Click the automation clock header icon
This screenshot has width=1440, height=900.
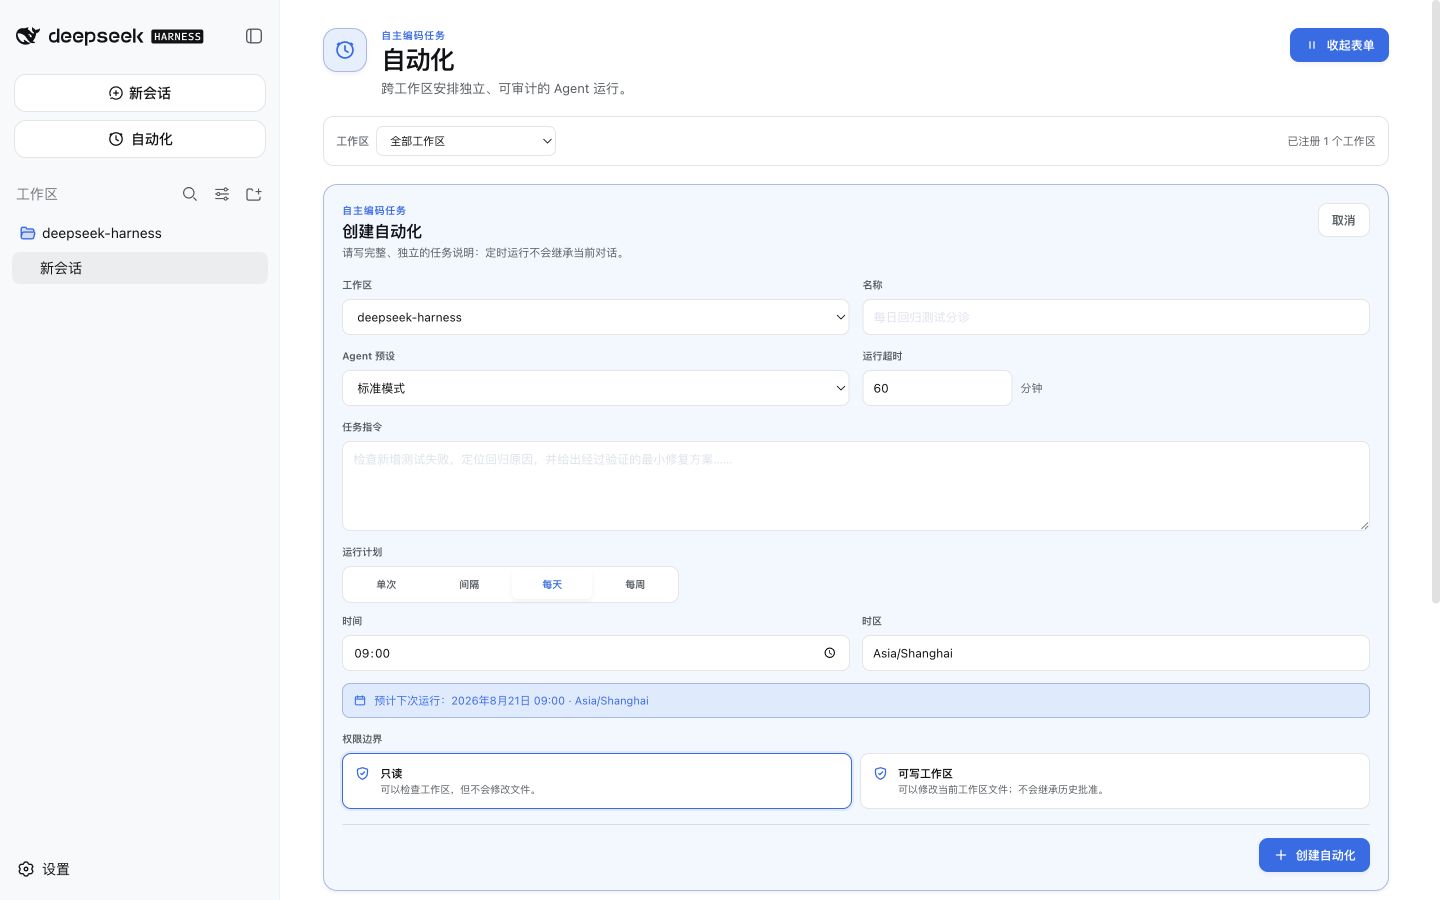(x=345, y=50)
